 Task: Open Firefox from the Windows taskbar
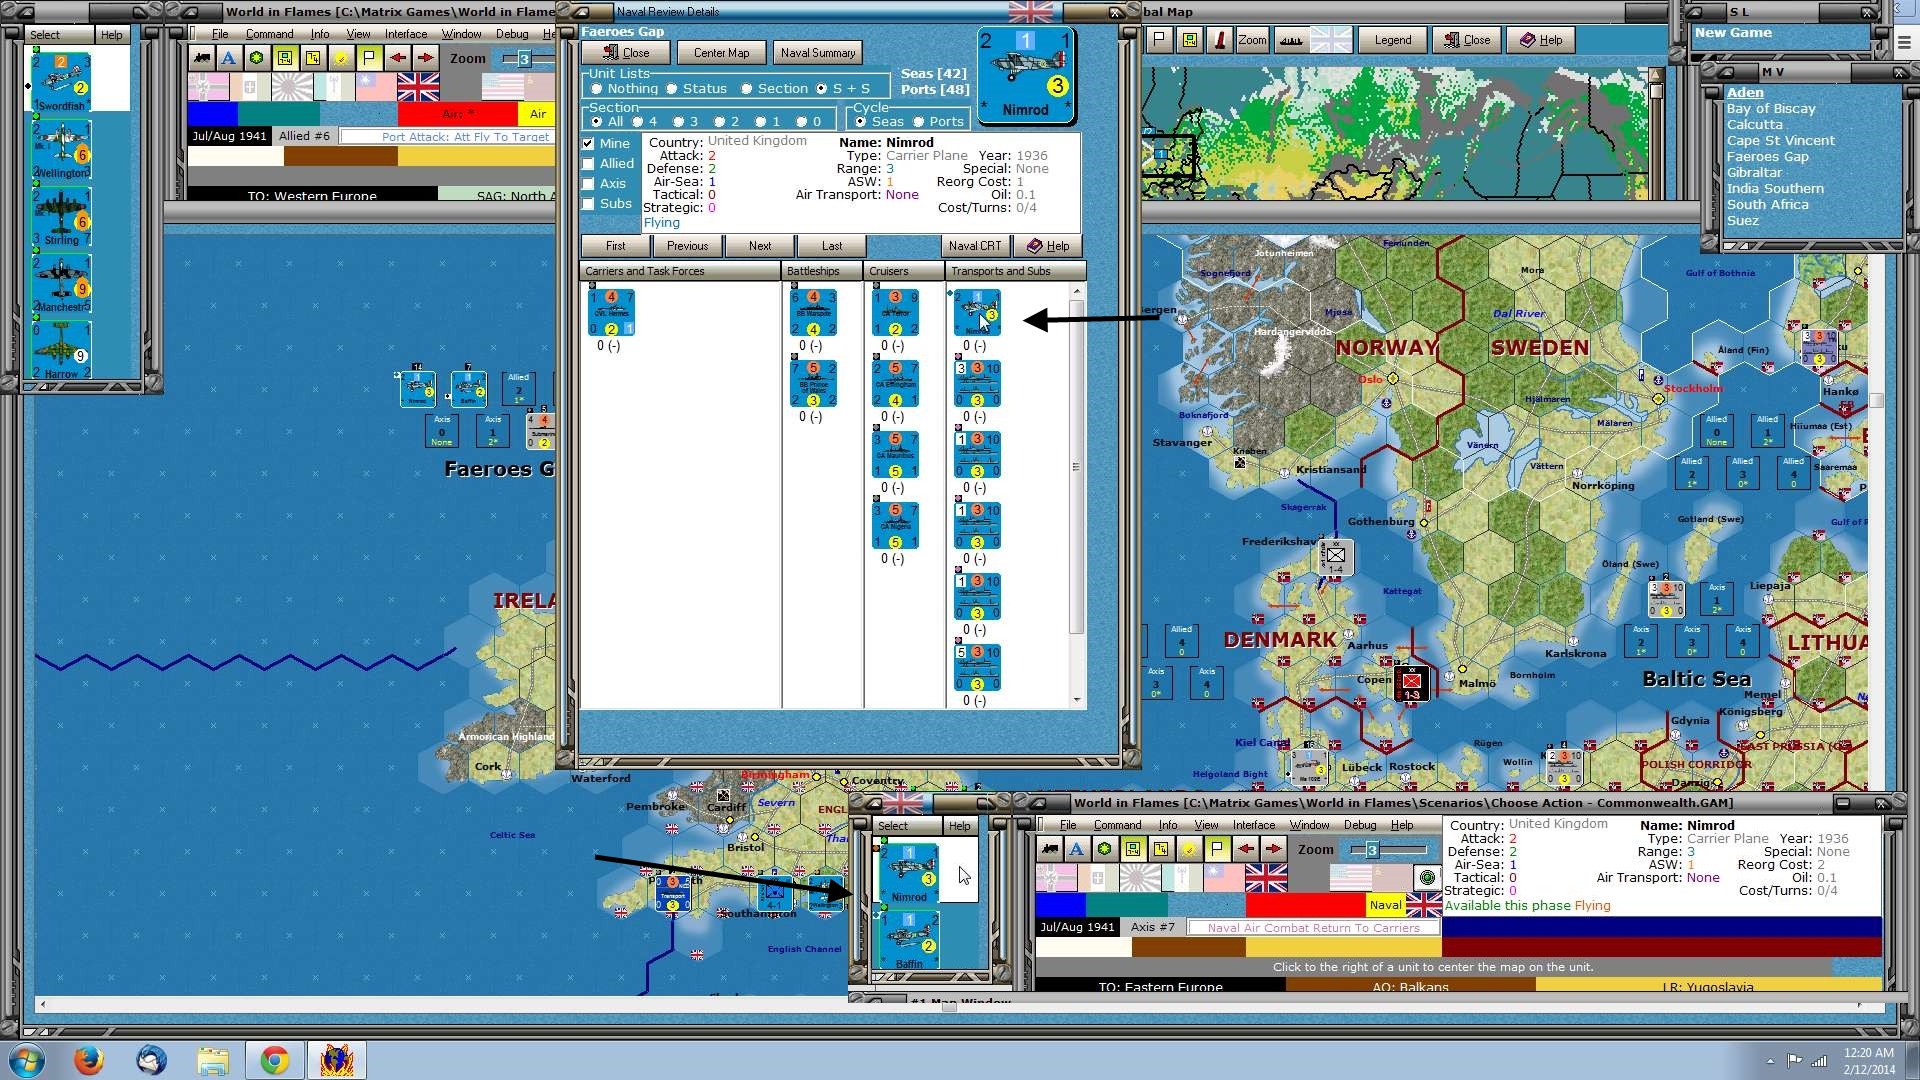point(89,1060)
